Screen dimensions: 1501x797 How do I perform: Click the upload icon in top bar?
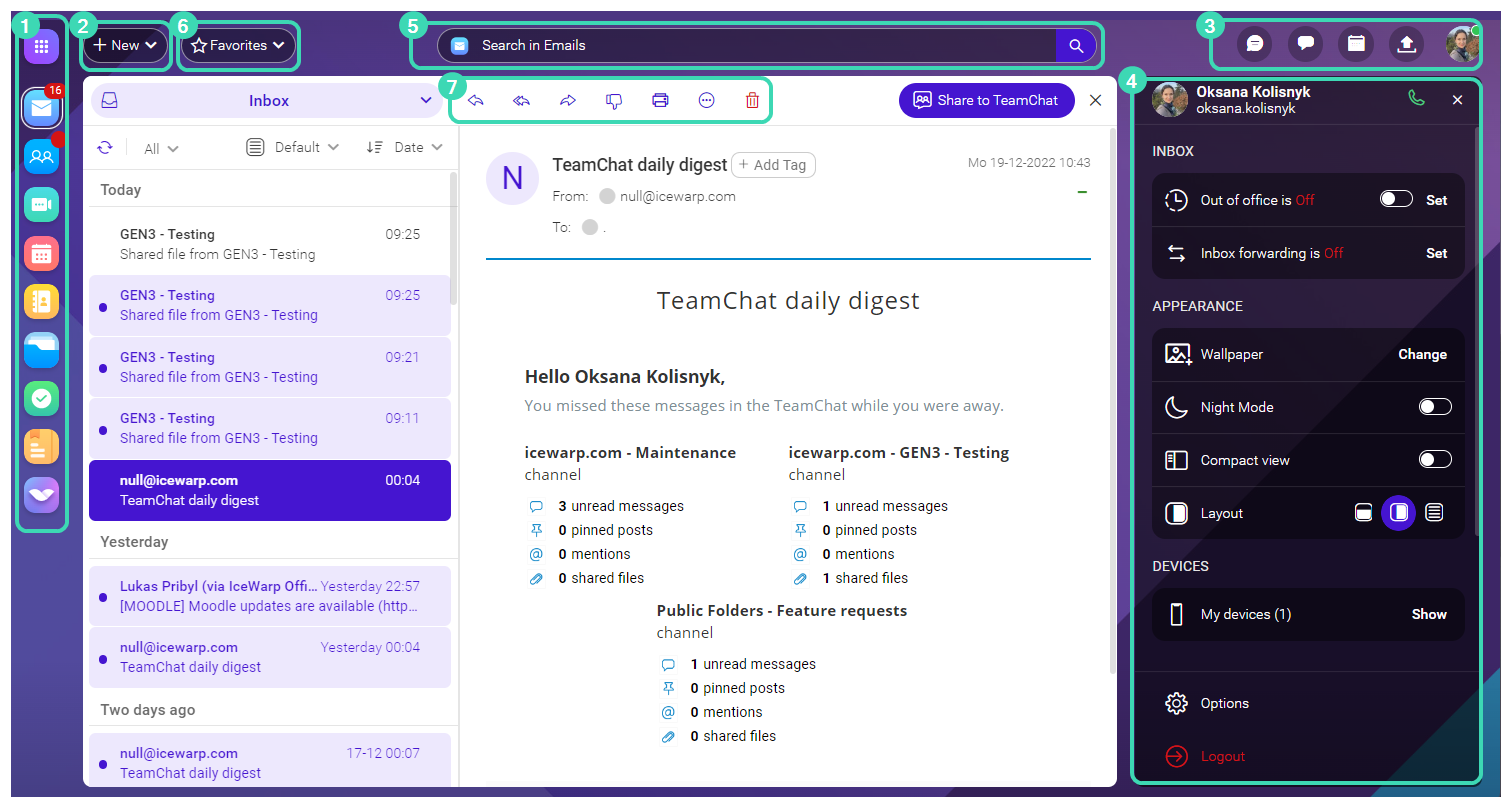pyautogui.click(x=1406, y=44)
